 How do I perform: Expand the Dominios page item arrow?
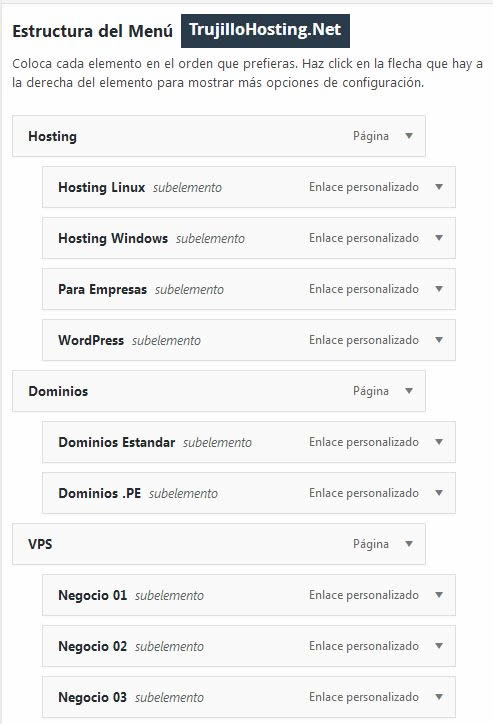point(409,391)
